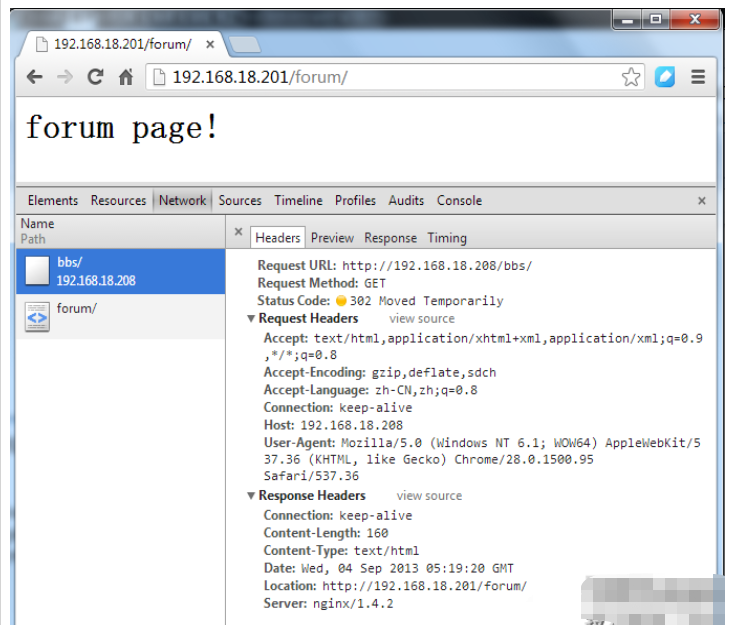This screenshot has height=625, width=737.
Task: Open the home page
Action: [x=125, y=77]
